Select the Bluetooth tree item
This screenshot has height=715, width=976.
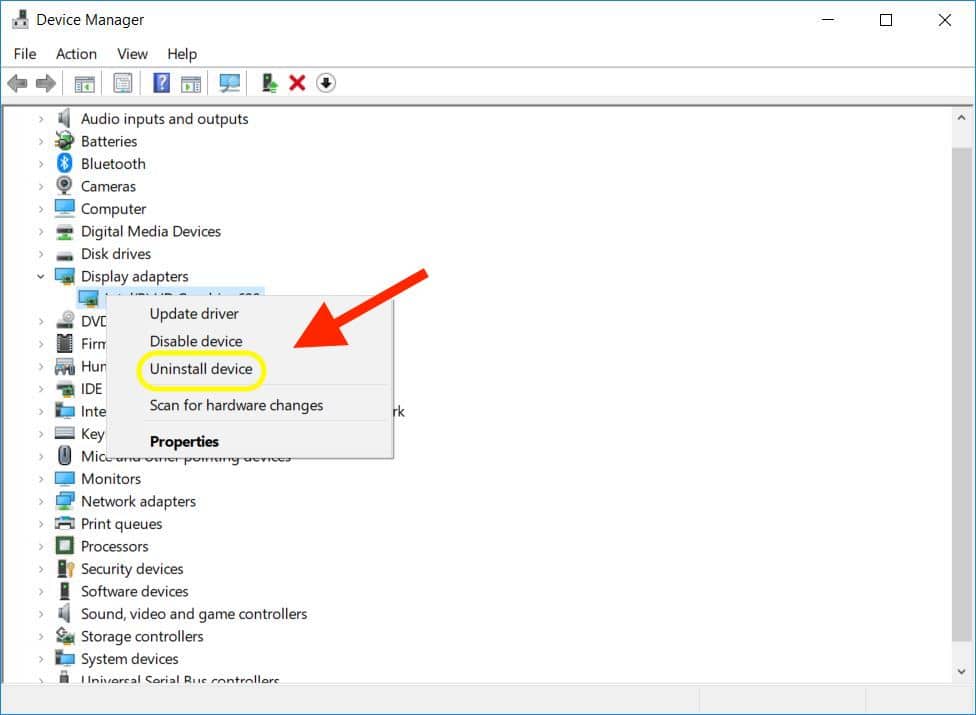coord(113,164)
